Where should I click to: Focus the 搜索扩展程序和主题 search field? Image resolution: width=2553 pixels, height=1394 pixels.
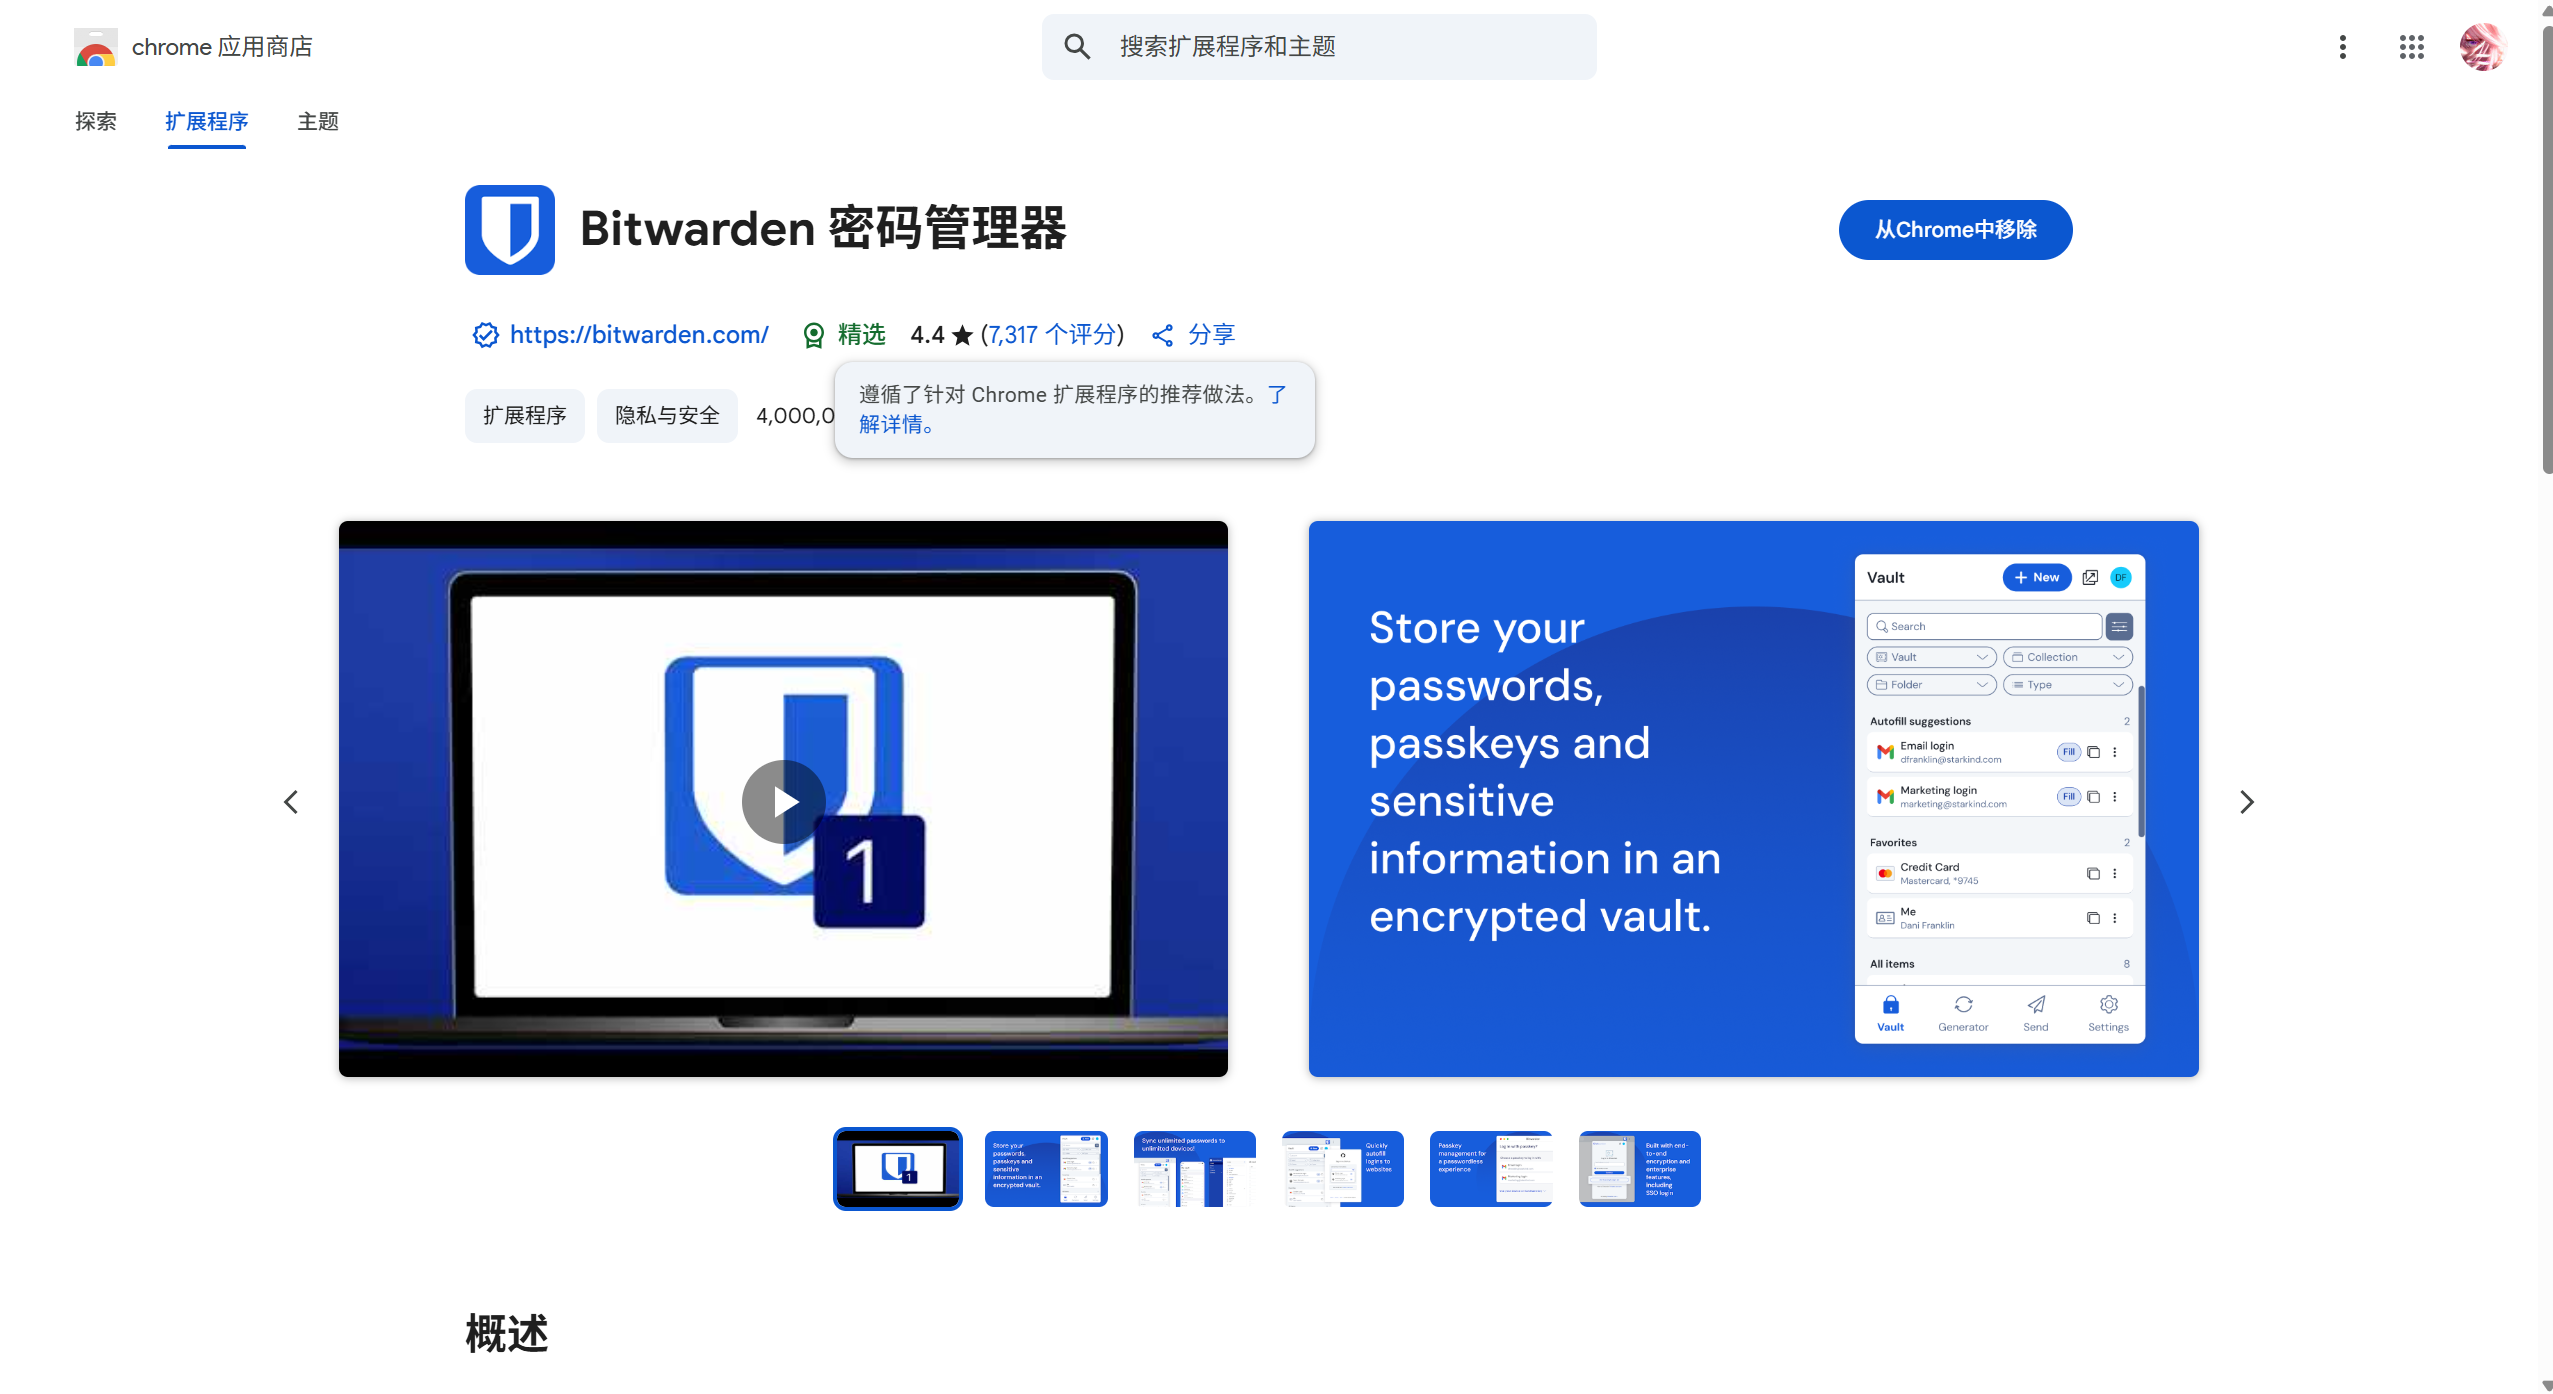point(1318,47)
